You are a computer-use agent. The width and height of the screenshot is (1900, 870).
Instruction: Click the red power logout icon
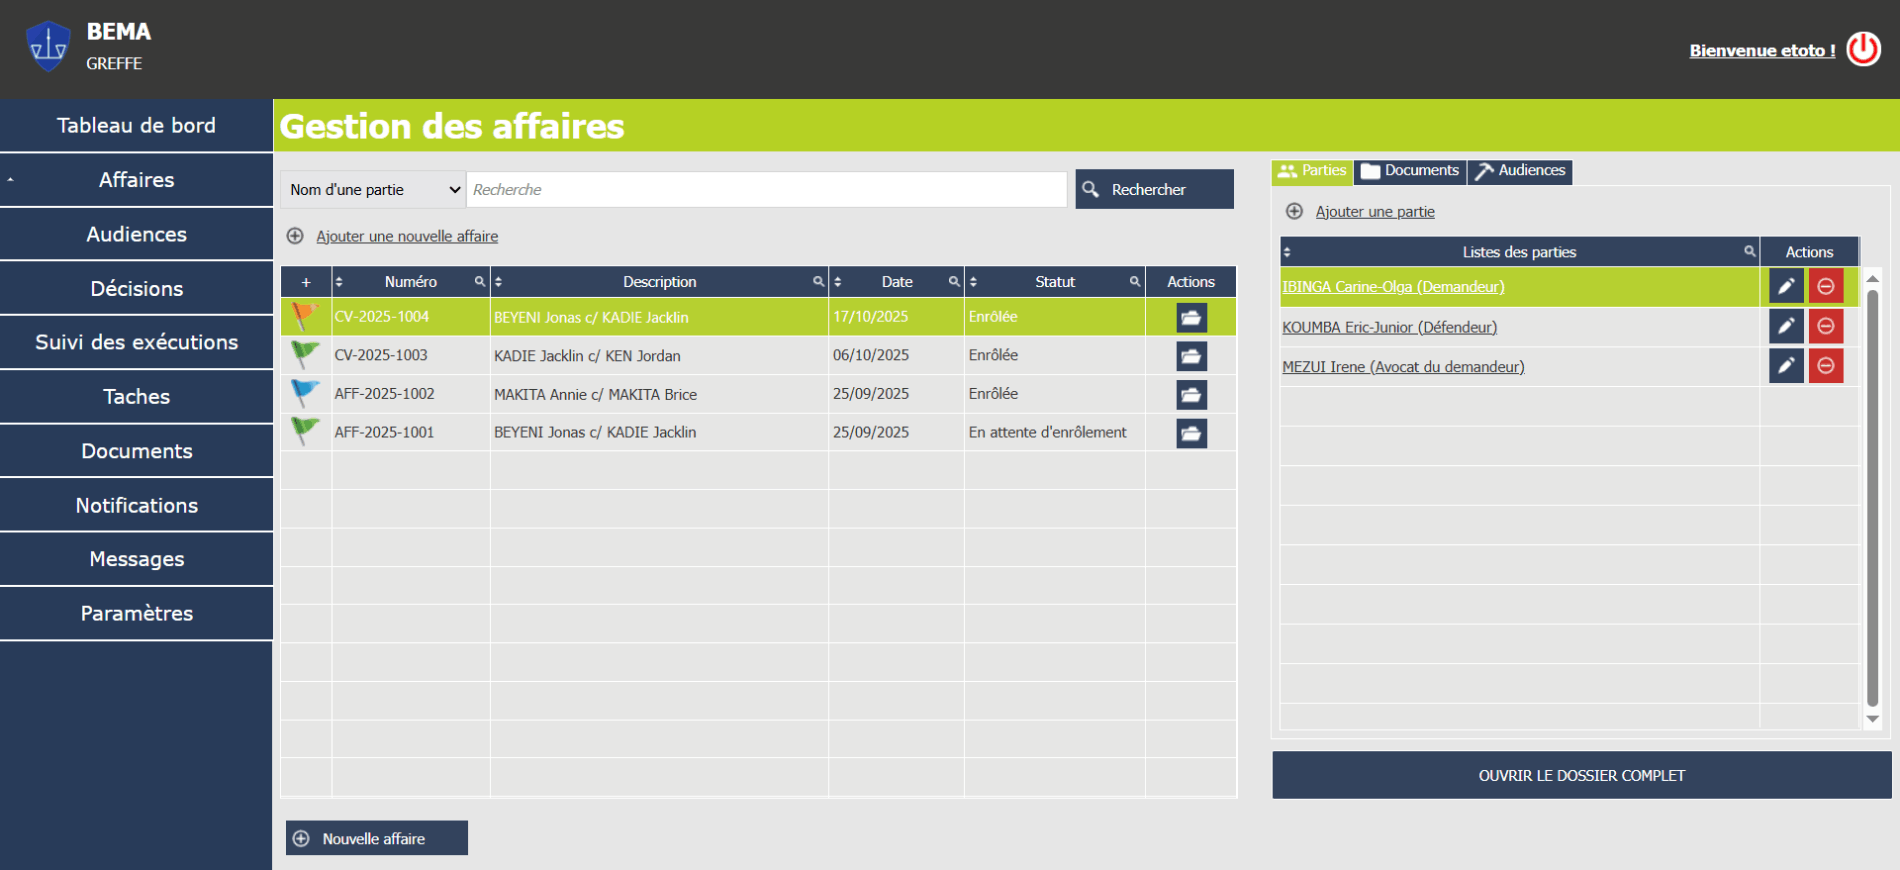1863,49
